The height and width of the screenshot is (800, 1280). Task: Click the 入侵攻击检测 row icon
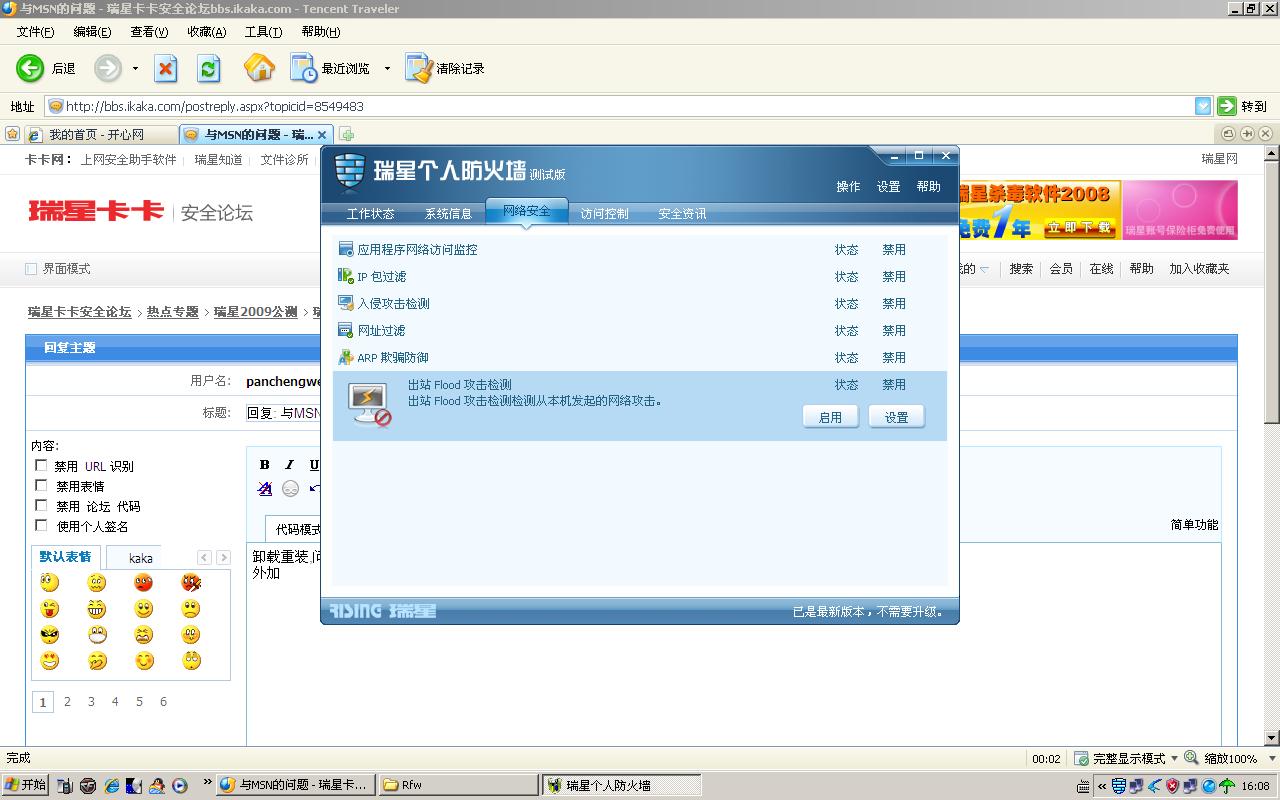(346, 303)
